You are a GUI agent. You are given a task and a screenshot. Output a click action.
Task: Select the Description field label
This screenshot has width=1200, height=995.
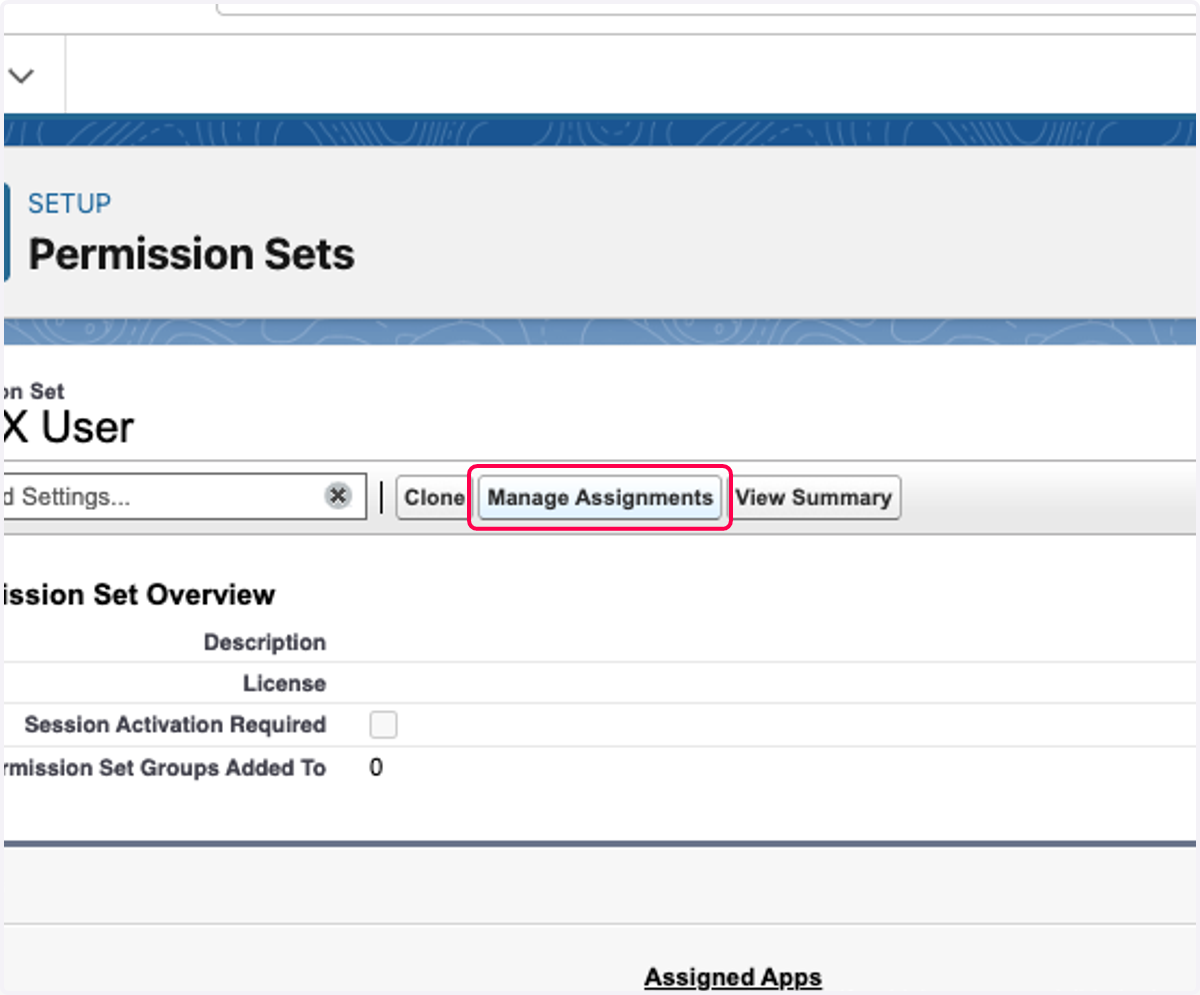click(x=265, y=642)
